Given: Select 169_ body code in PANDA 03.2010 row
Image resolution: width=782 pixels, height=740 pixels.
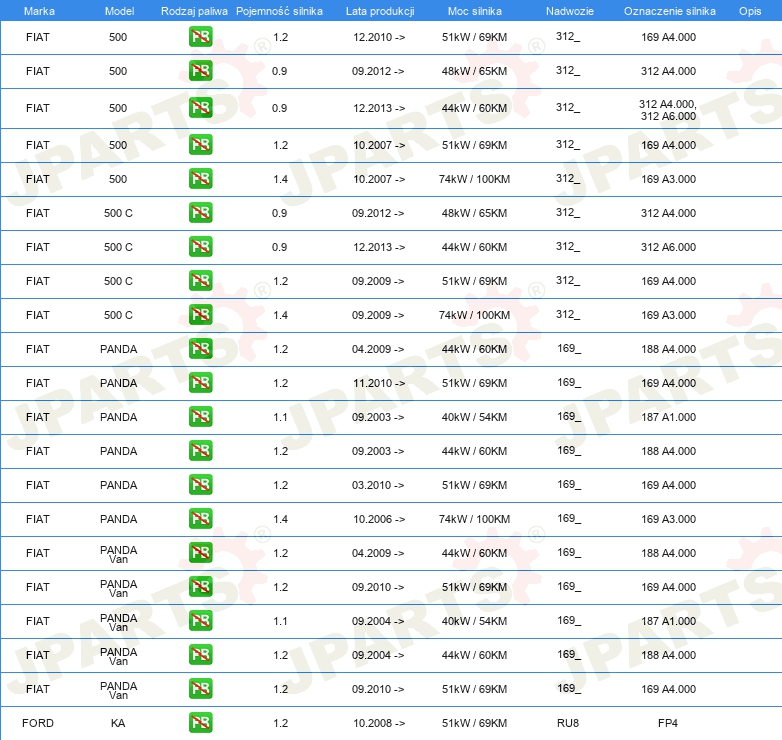Looking at the screenshot, I should (569, 484).
